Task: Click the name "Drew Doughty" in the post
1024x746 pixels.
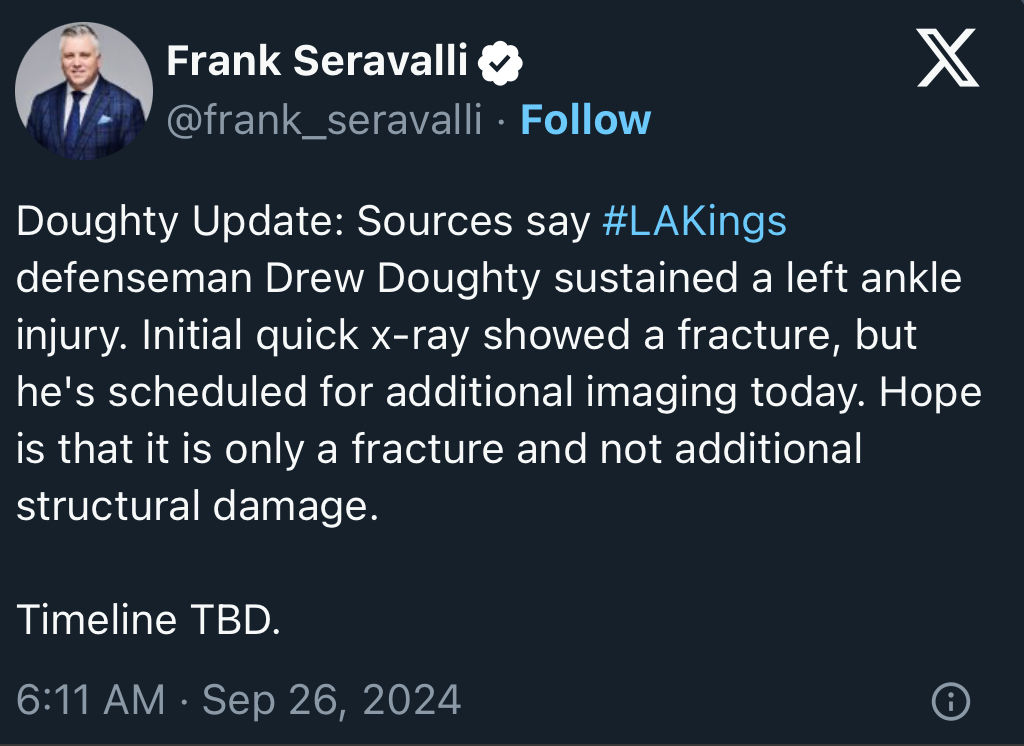Action: [x=403, y=278]
